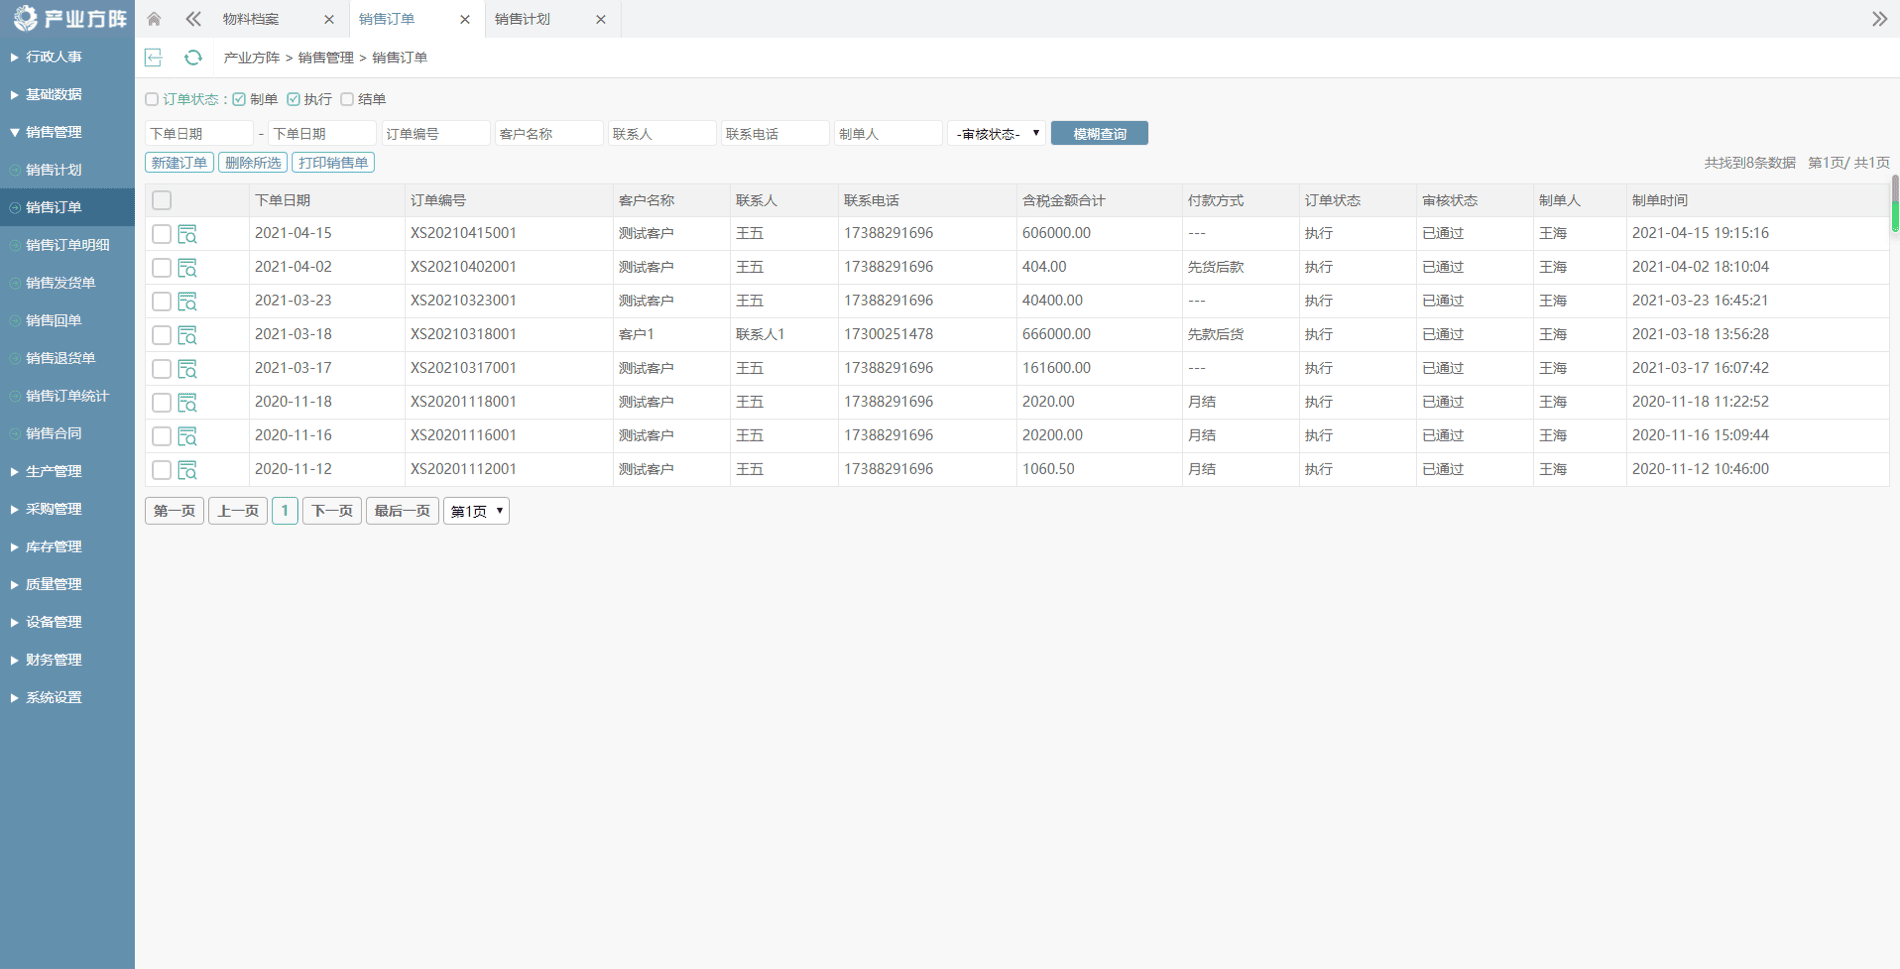Close the 物料档案 tab
Image resolution: width=1900 pixels, height=969 pixels.
329,20
